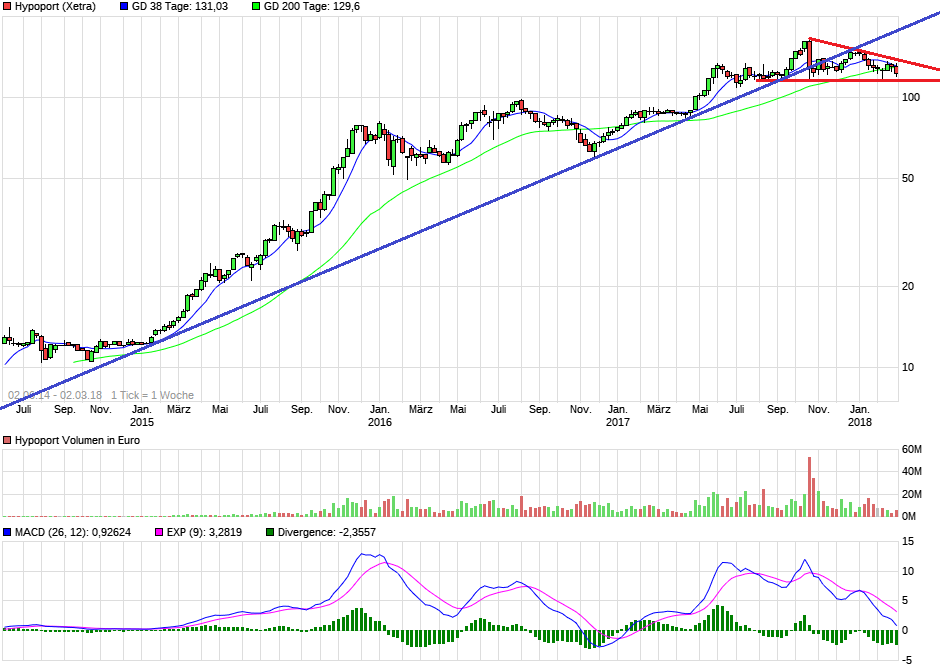
Task: Select the 'GD 38 Tage: 131,03' label
Action: (180, 7)
